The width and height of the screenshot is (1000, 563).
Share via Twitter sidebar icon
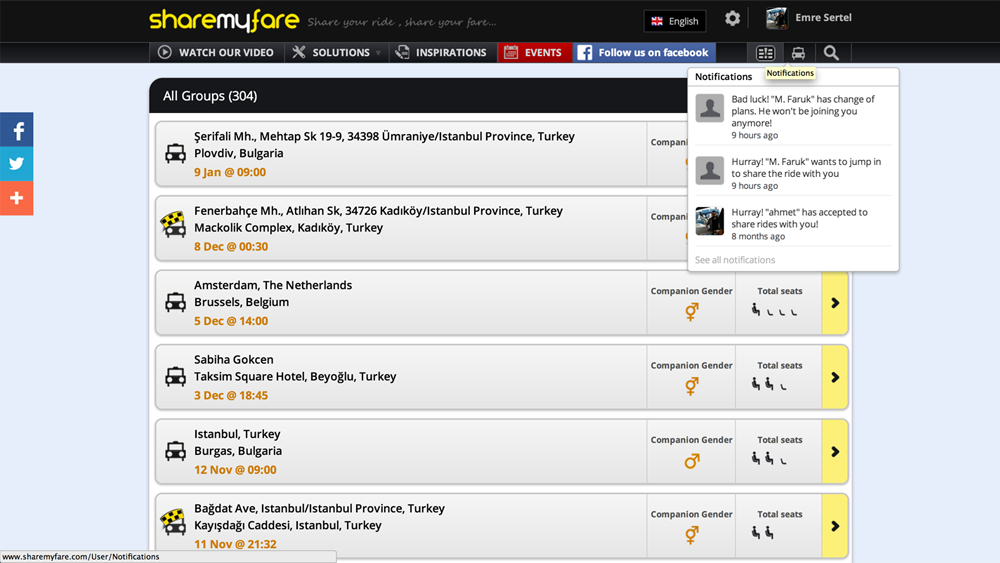tap(17, 164)
